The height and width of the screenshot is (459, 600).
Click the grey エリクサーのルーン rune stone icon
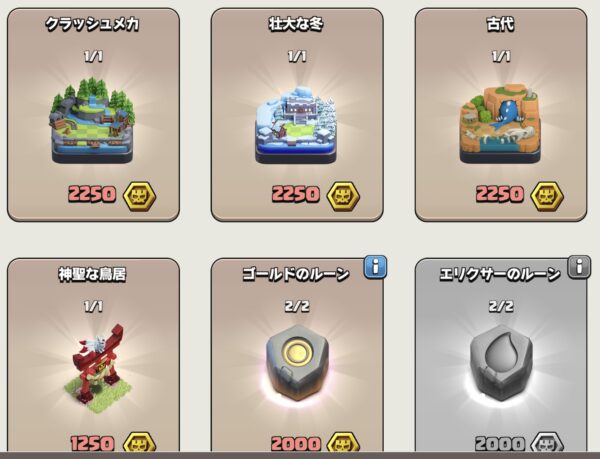(x=501, y=363)
